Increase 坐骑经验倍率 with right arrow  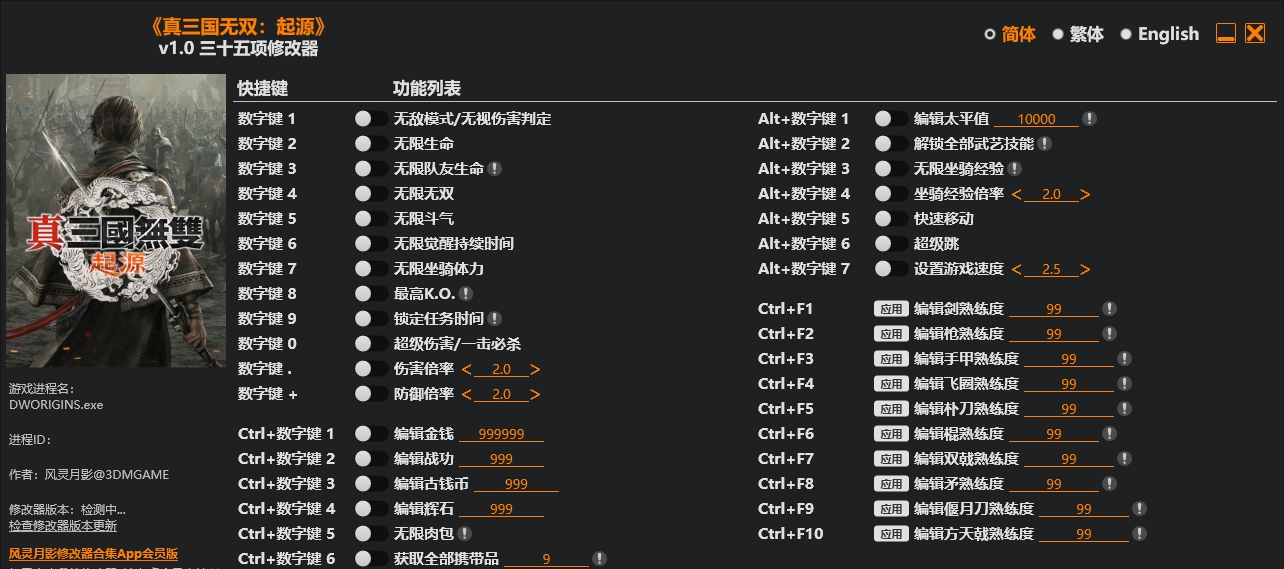(1085, 194)
